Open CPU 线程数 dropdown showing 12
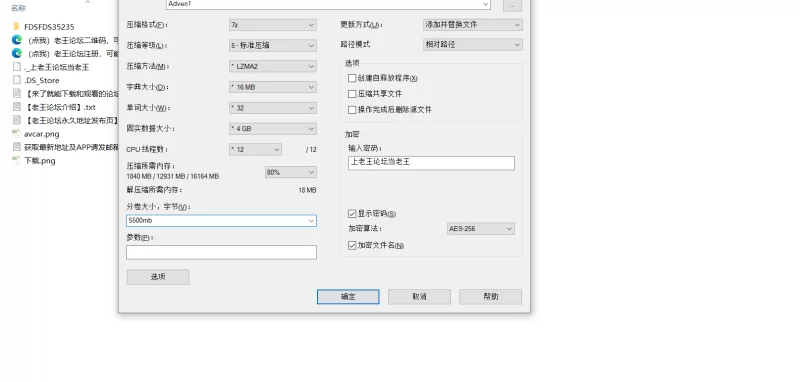 click(x=255, y=149)
